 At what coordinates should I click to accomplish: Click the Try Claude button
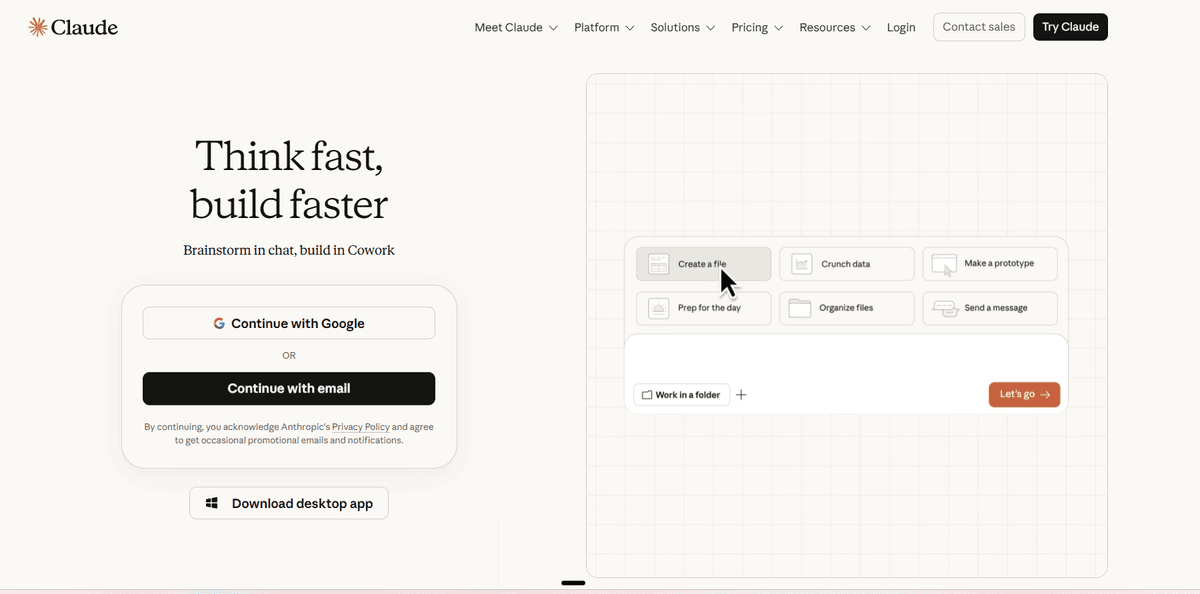1070,27
